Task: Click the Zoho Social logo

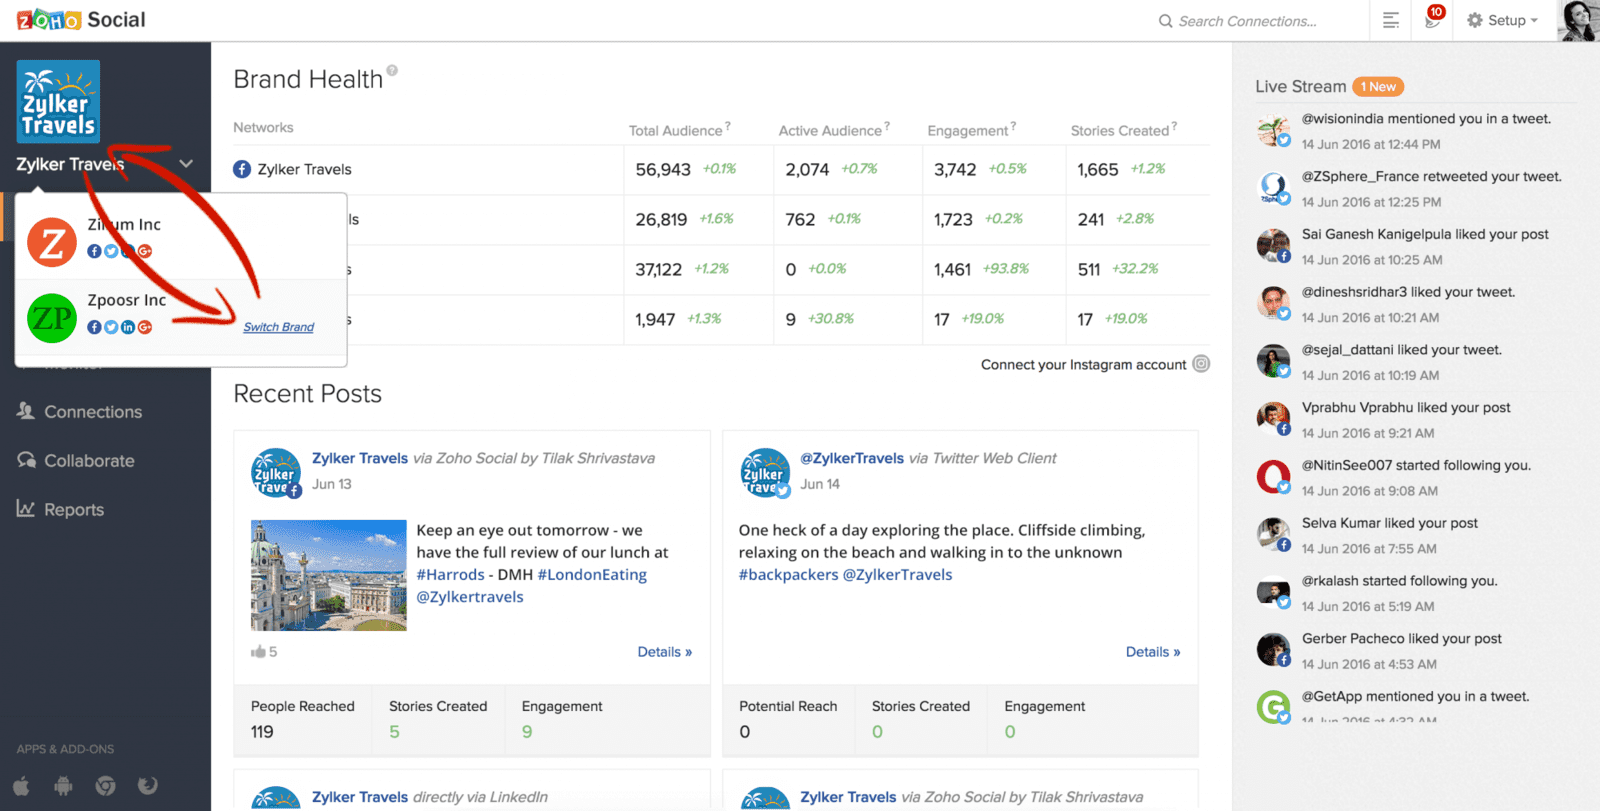Action: tap(81, 20)
